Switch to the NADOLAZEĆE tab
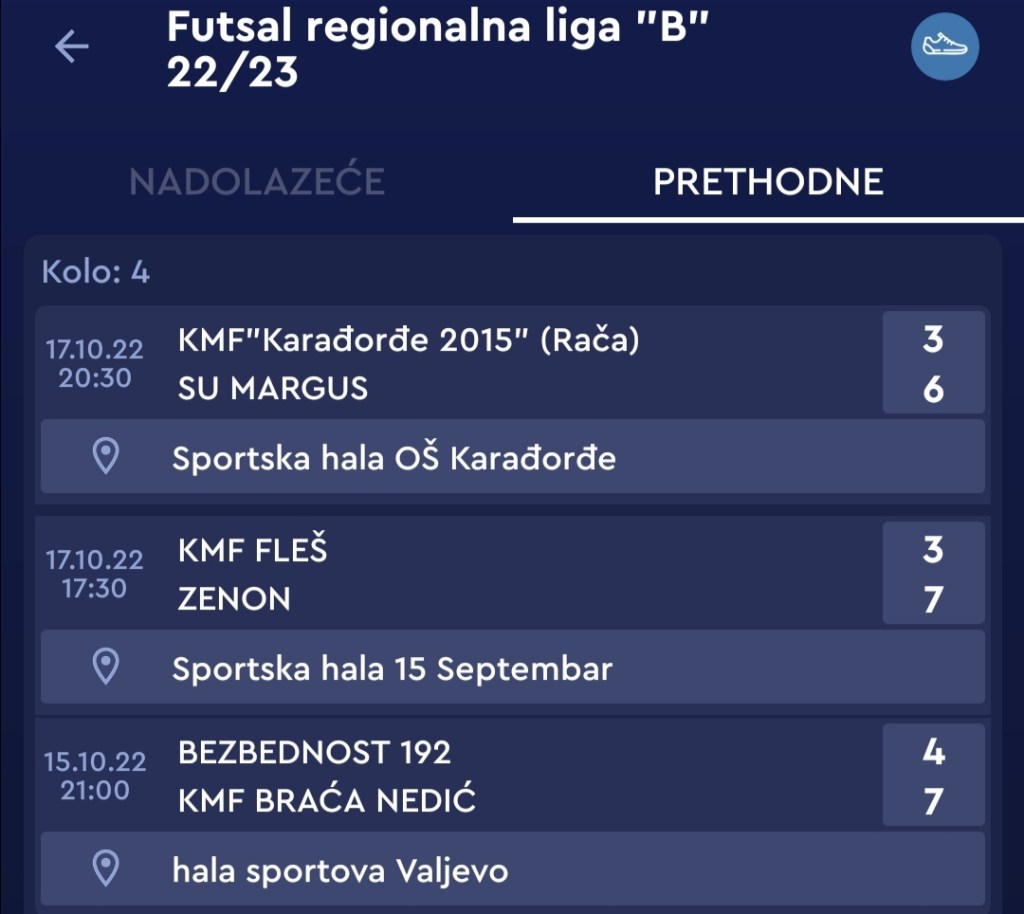Image resolution: width=1024 pixels, height=914 pixels. [x=257, y=182]
